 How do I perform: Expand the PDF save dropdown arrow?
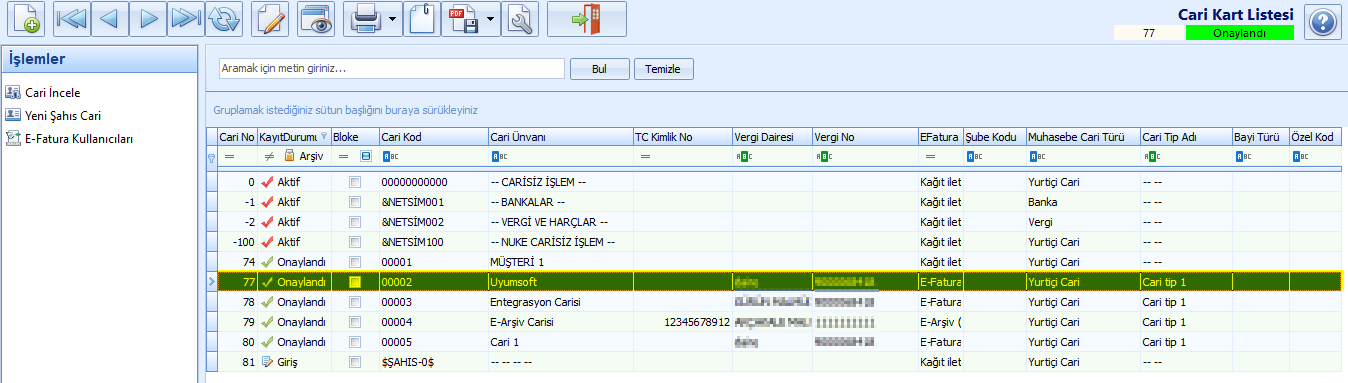[491, 19]
